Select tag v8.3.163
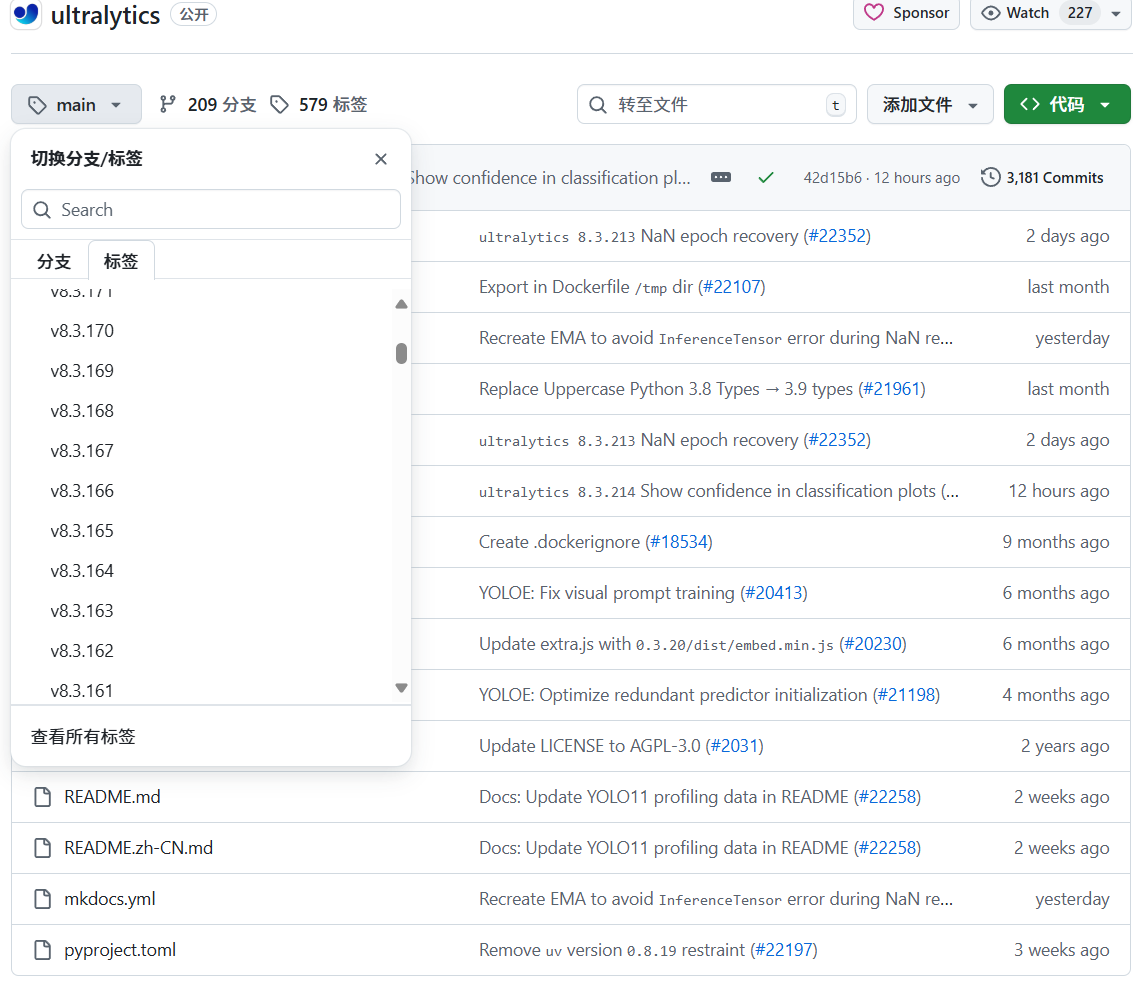The image size is (1133, 981). point(82,611)
